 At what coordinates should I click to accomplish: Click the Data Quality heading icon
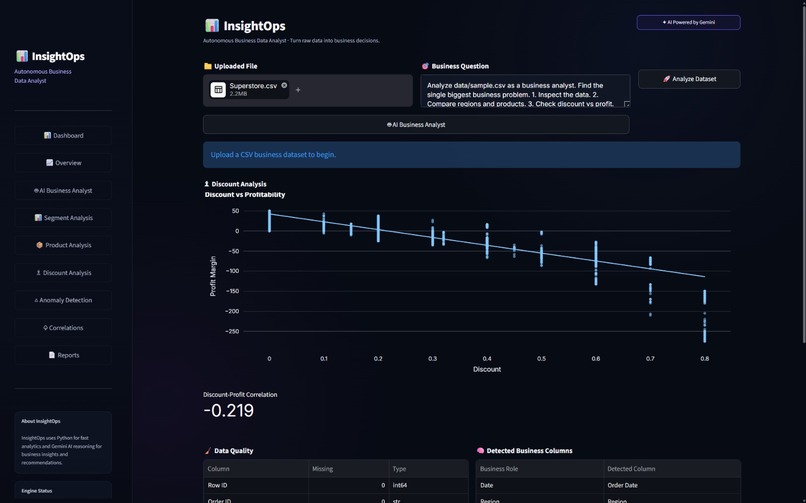[208, 451]
